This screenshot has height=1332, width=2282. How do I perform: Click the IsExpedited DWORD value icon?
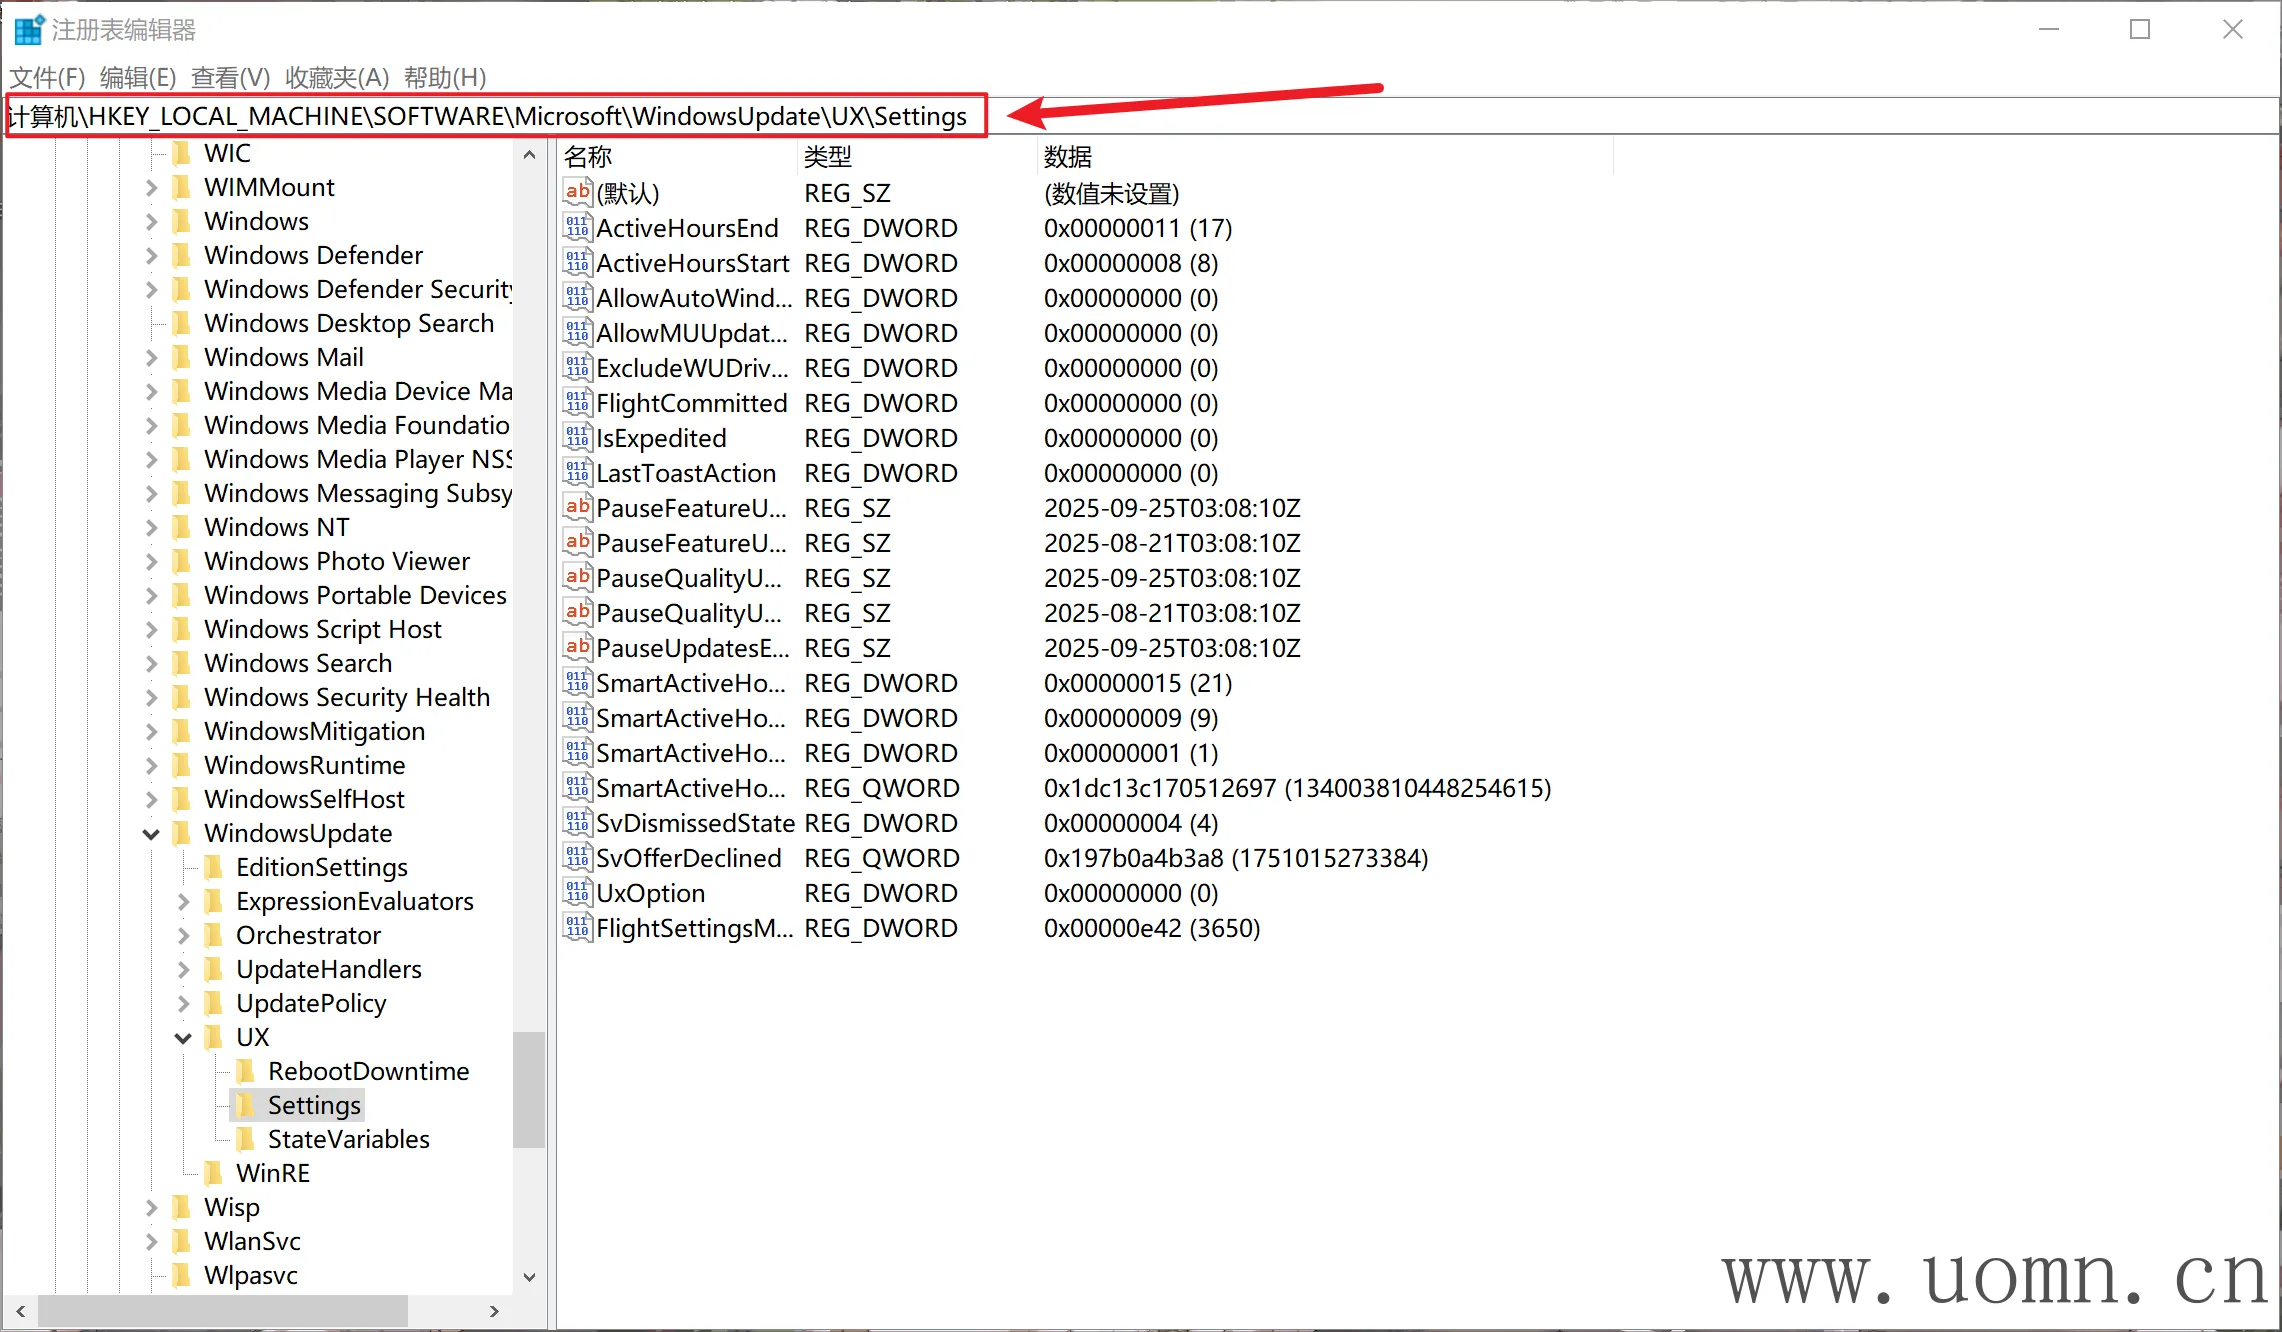(577, 438)
